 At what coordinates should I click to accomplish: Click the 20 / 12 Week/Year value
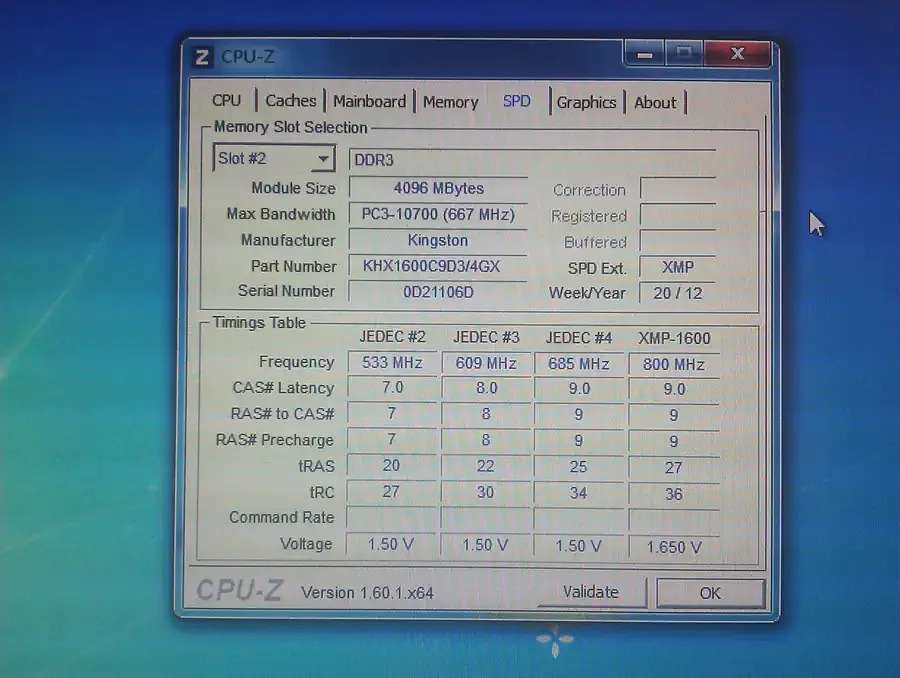click(678, 293)
